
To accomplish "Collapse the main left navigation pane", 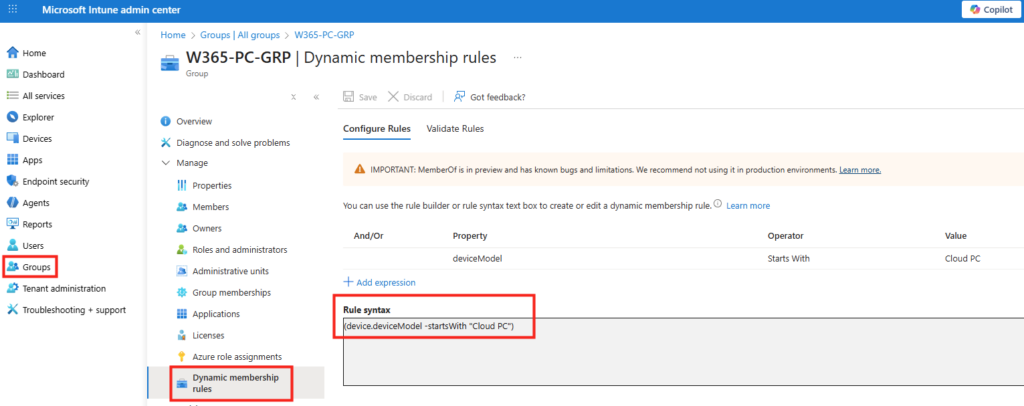I will click(138, 33).
